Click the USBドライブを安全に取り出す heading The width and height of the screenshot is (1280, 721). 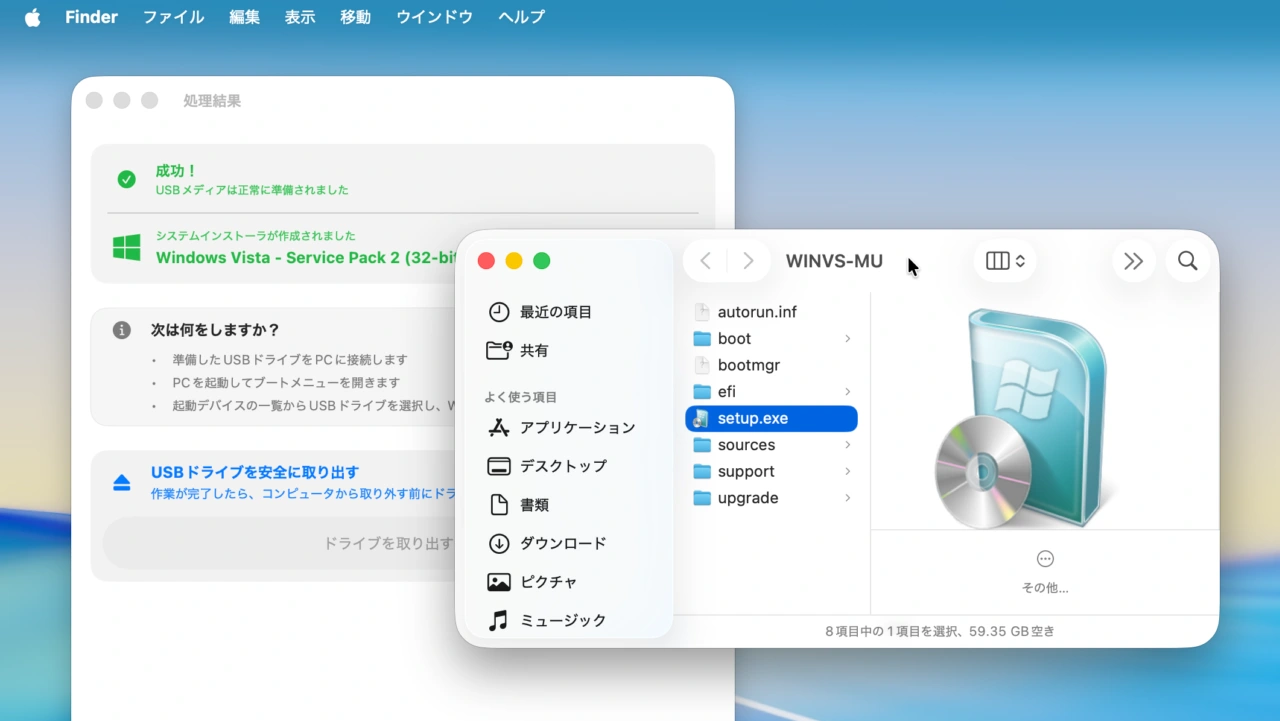pos(255,472)
